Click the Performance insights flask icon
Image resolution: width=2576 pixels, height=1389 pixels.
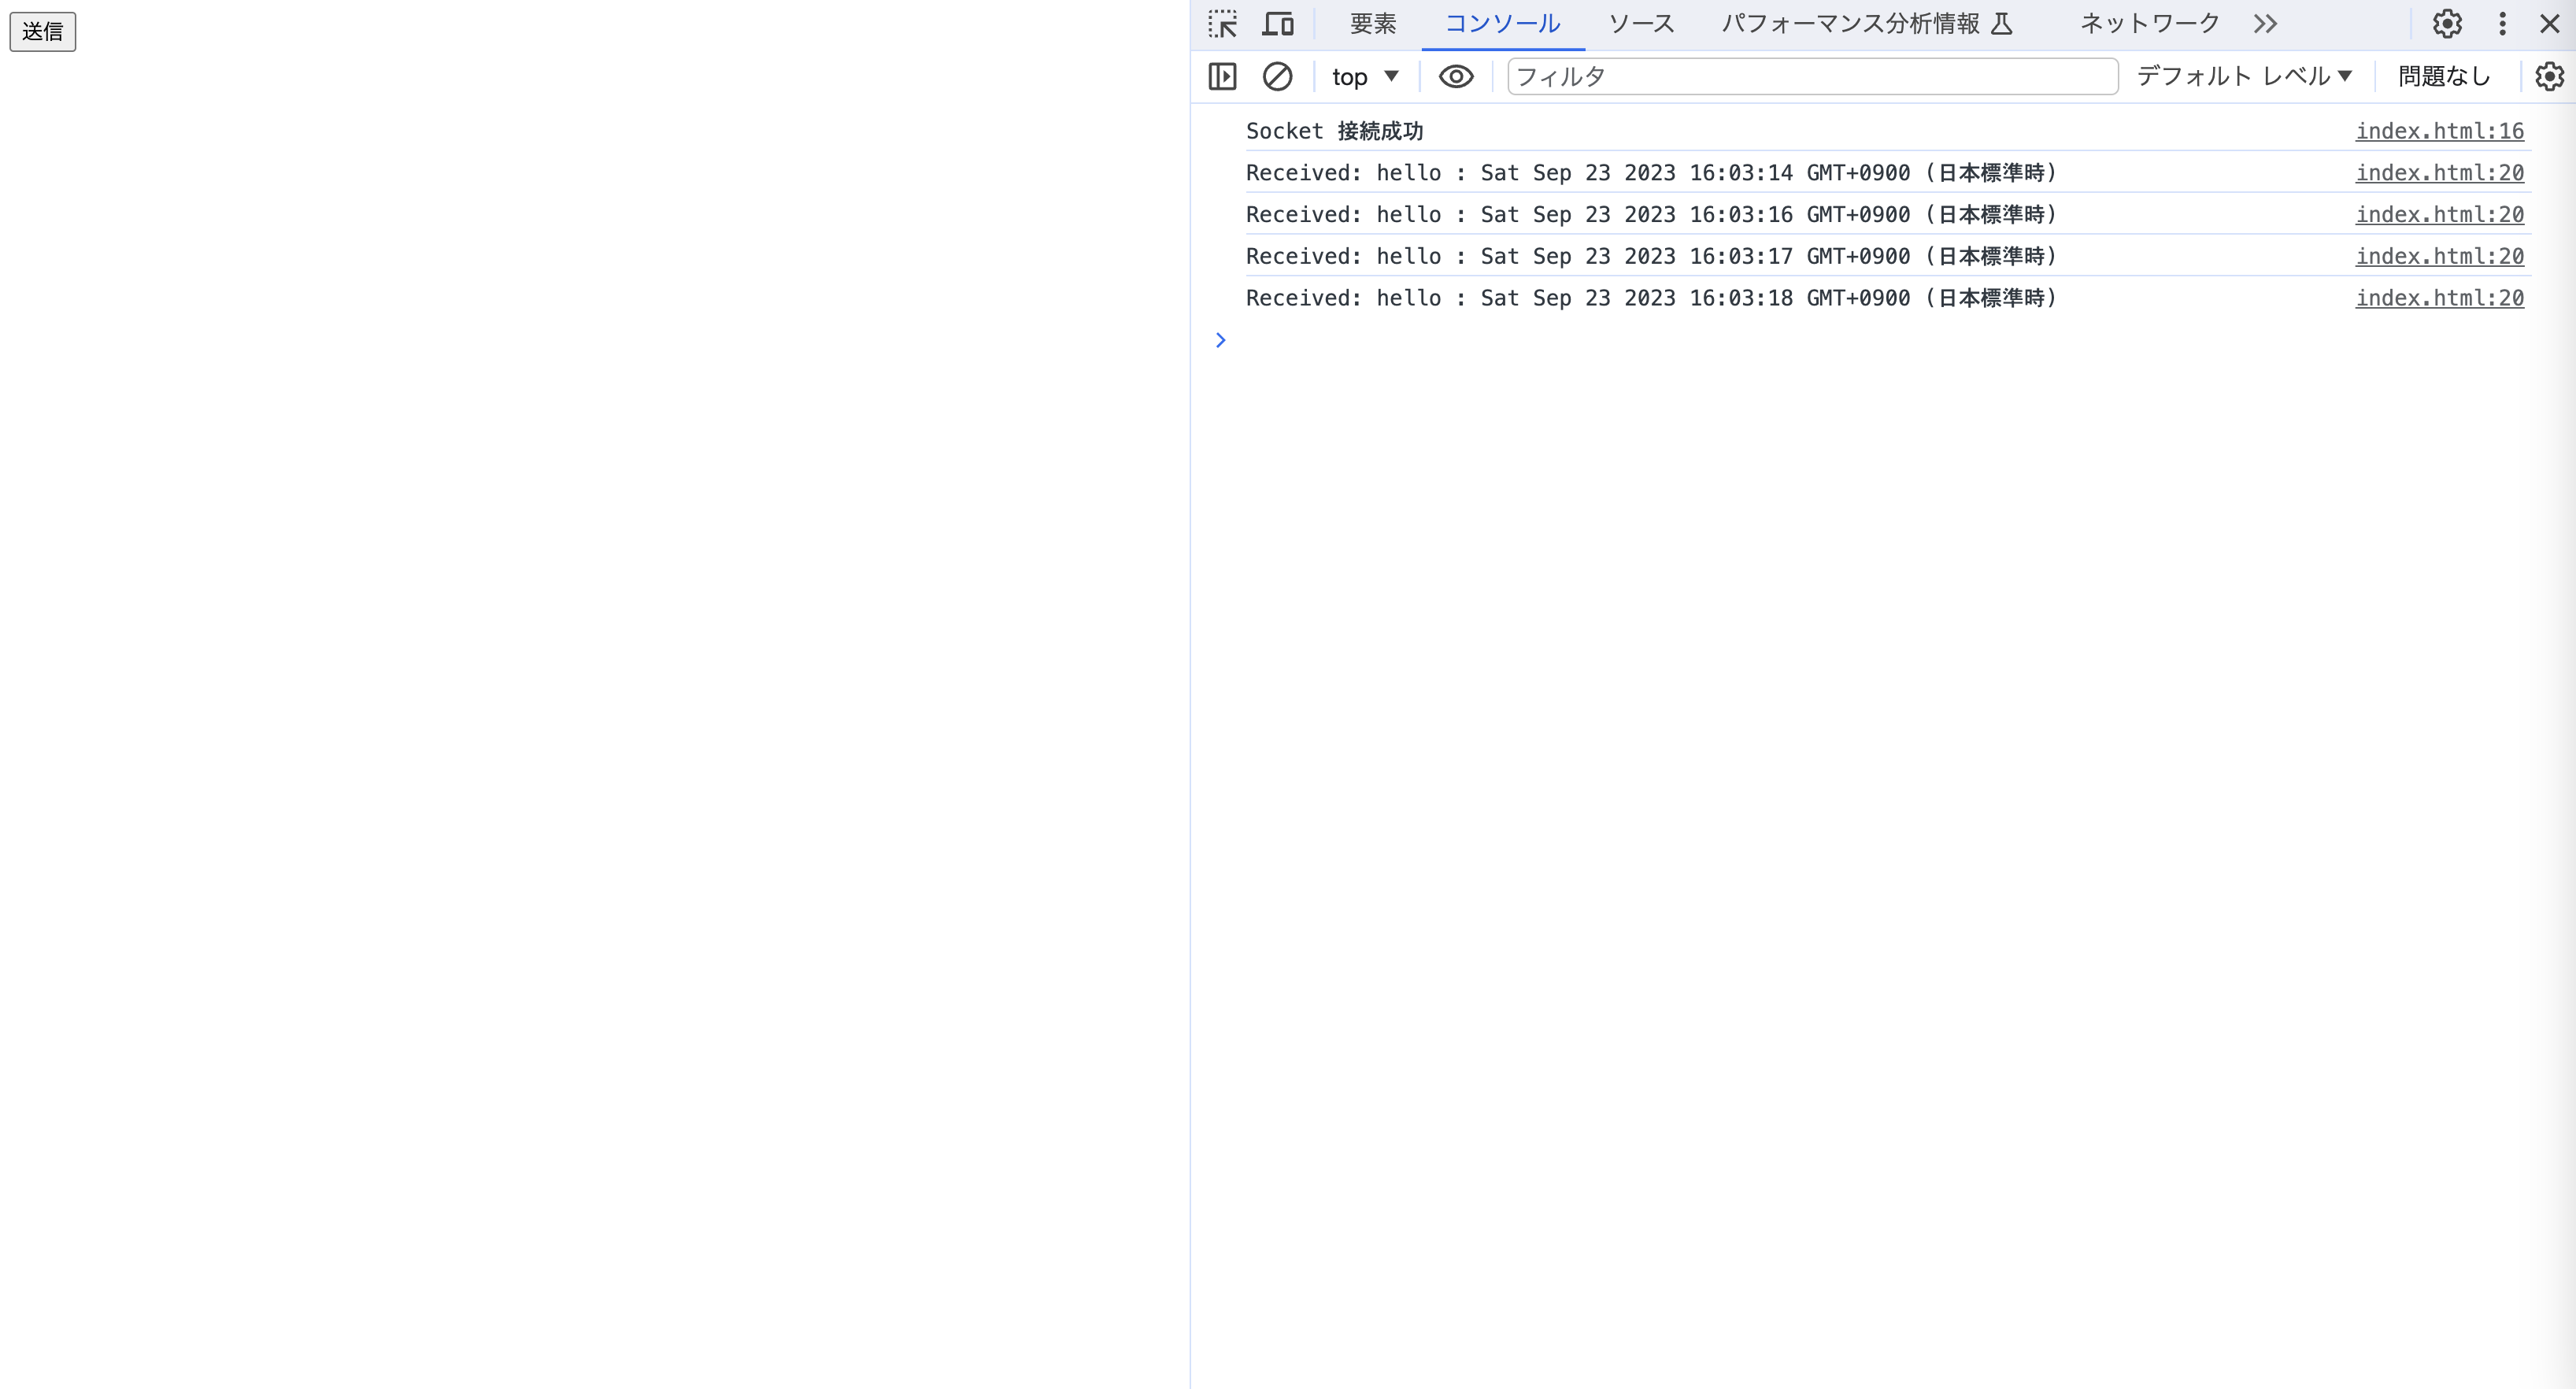[2001, 24]
